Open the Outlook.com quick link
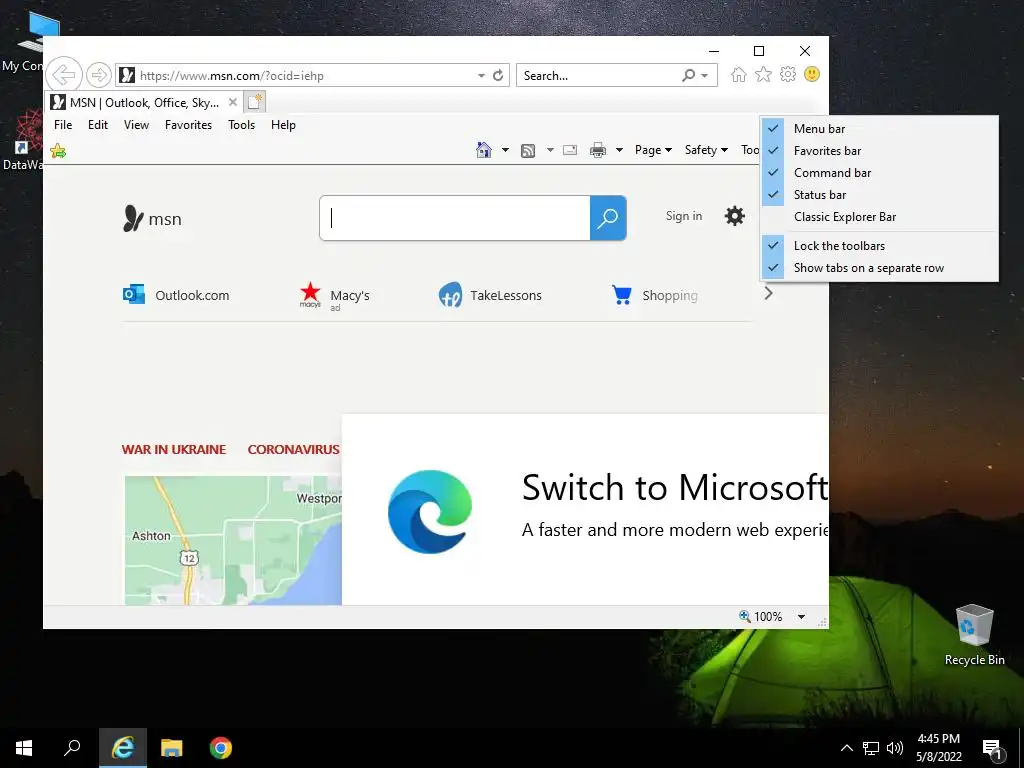 [x=176, y=295]
